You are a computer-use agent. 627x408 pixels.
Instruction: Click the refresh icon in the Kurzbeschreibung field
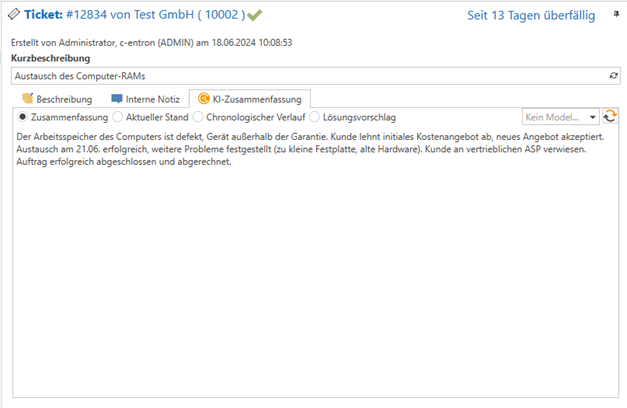(613, 76)
